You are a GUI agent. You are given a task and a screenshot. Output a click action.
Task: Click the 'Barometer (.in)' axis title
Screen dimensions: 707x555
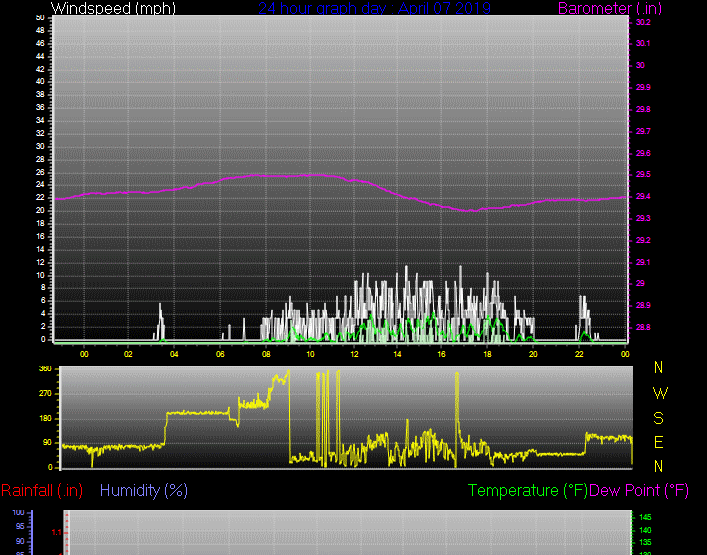[610, 8]
